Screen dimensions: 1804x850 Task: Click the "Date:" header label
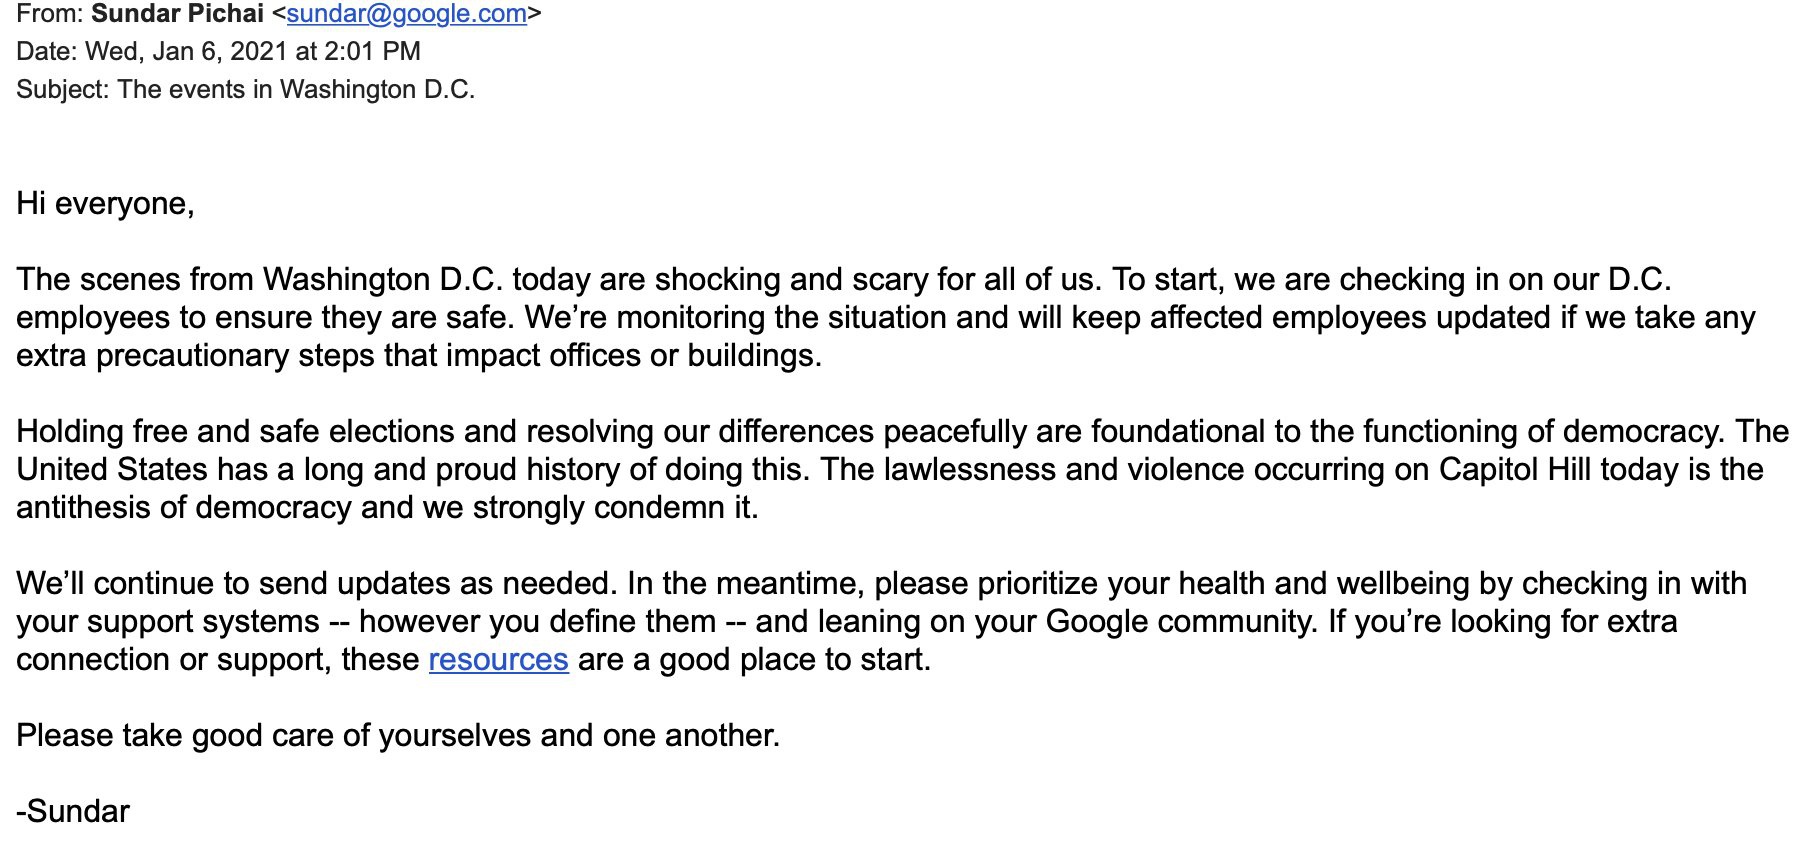pos(47,52)
